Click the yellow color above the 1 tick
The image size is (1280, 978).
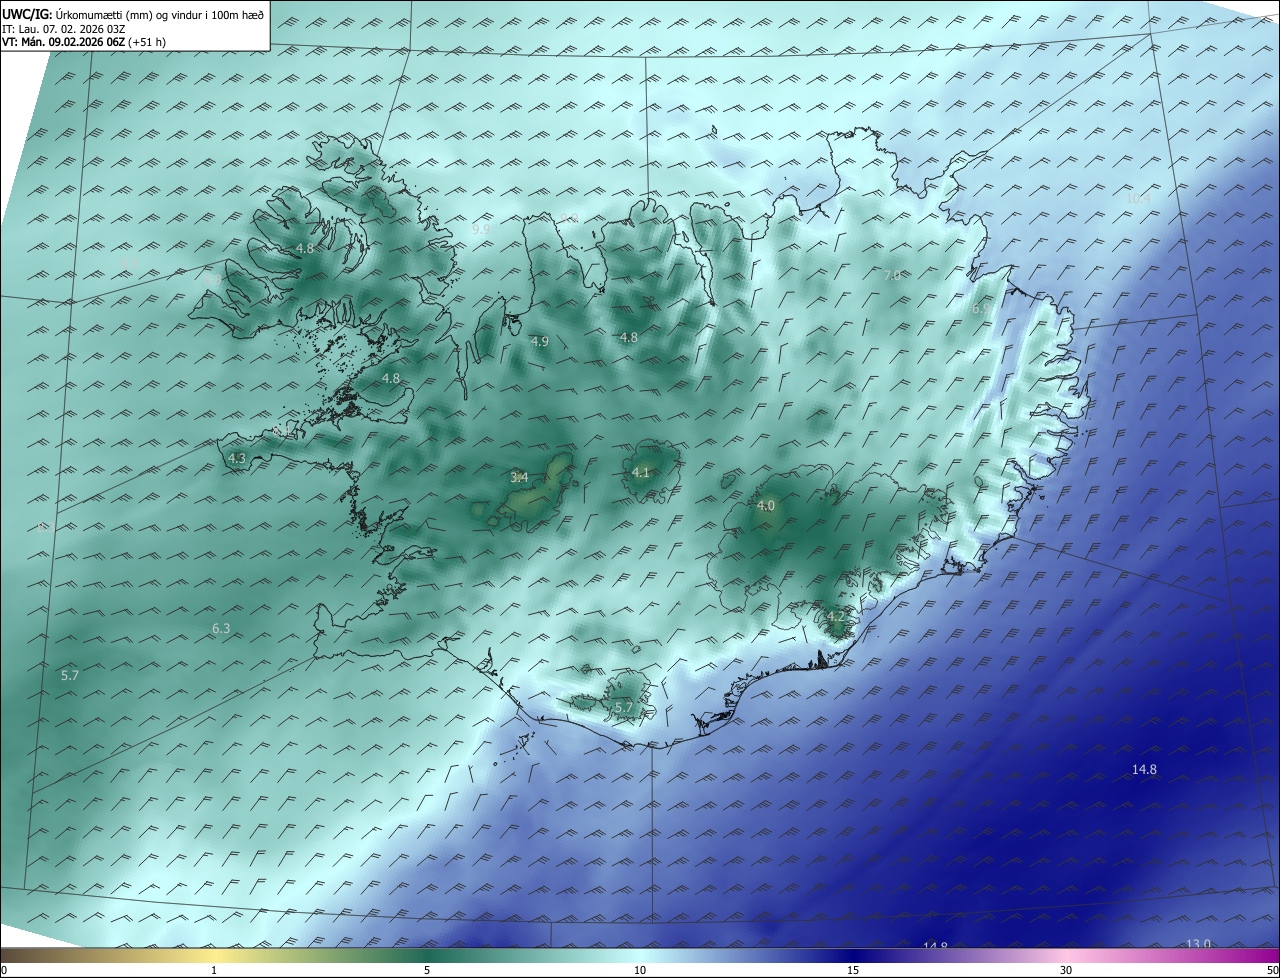215,955
